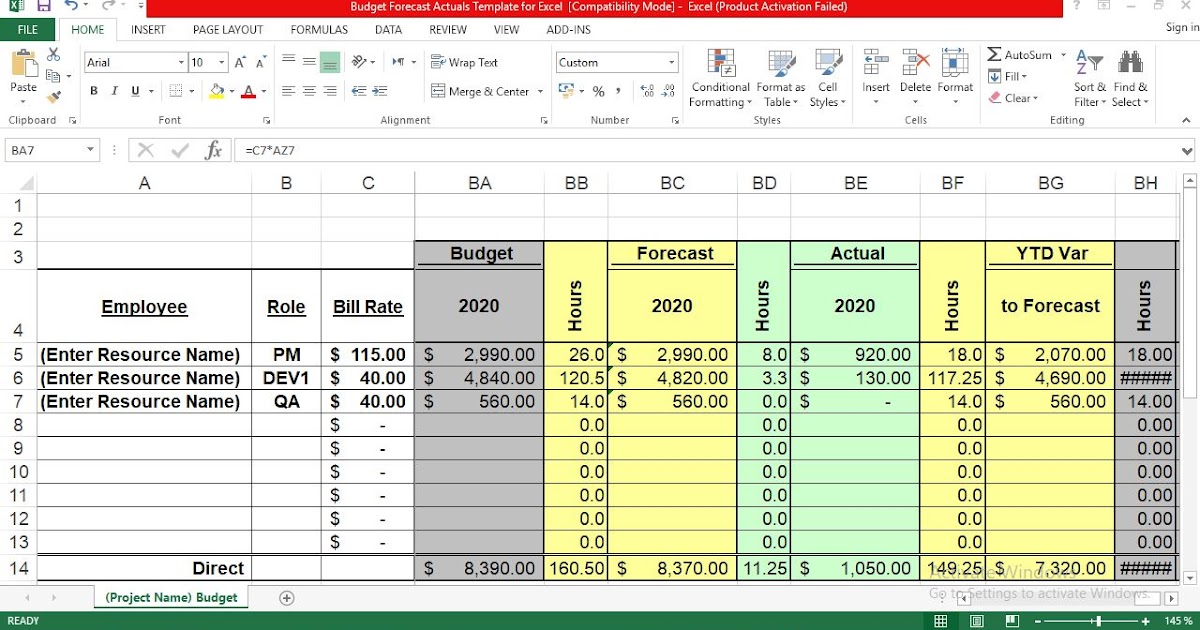Click the New Sheet plus button
The width and height of the screenshot is (1200, 630).
(286, 596)
